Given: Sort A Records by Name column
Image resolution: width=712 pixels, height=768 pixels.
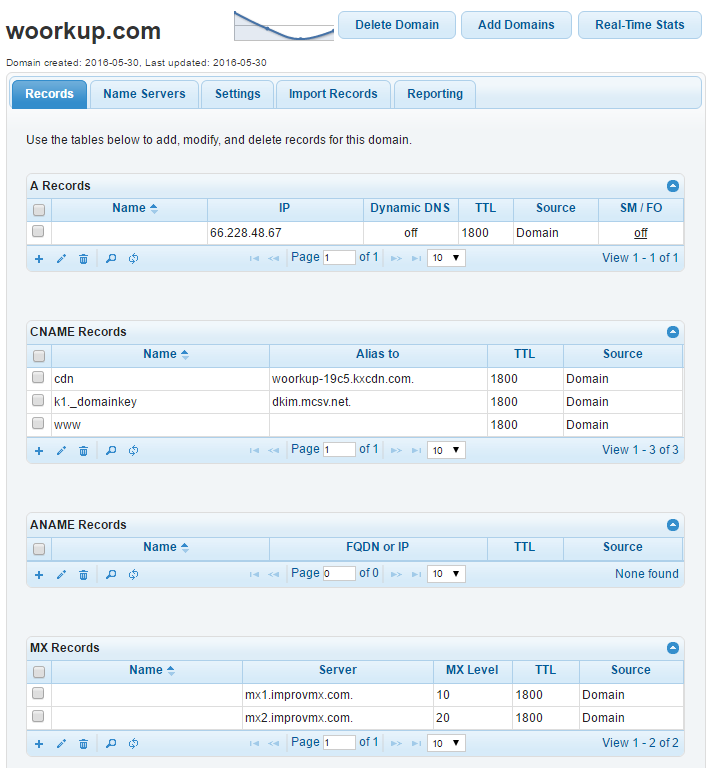Looking at the screenshot, I should (129, 208).
